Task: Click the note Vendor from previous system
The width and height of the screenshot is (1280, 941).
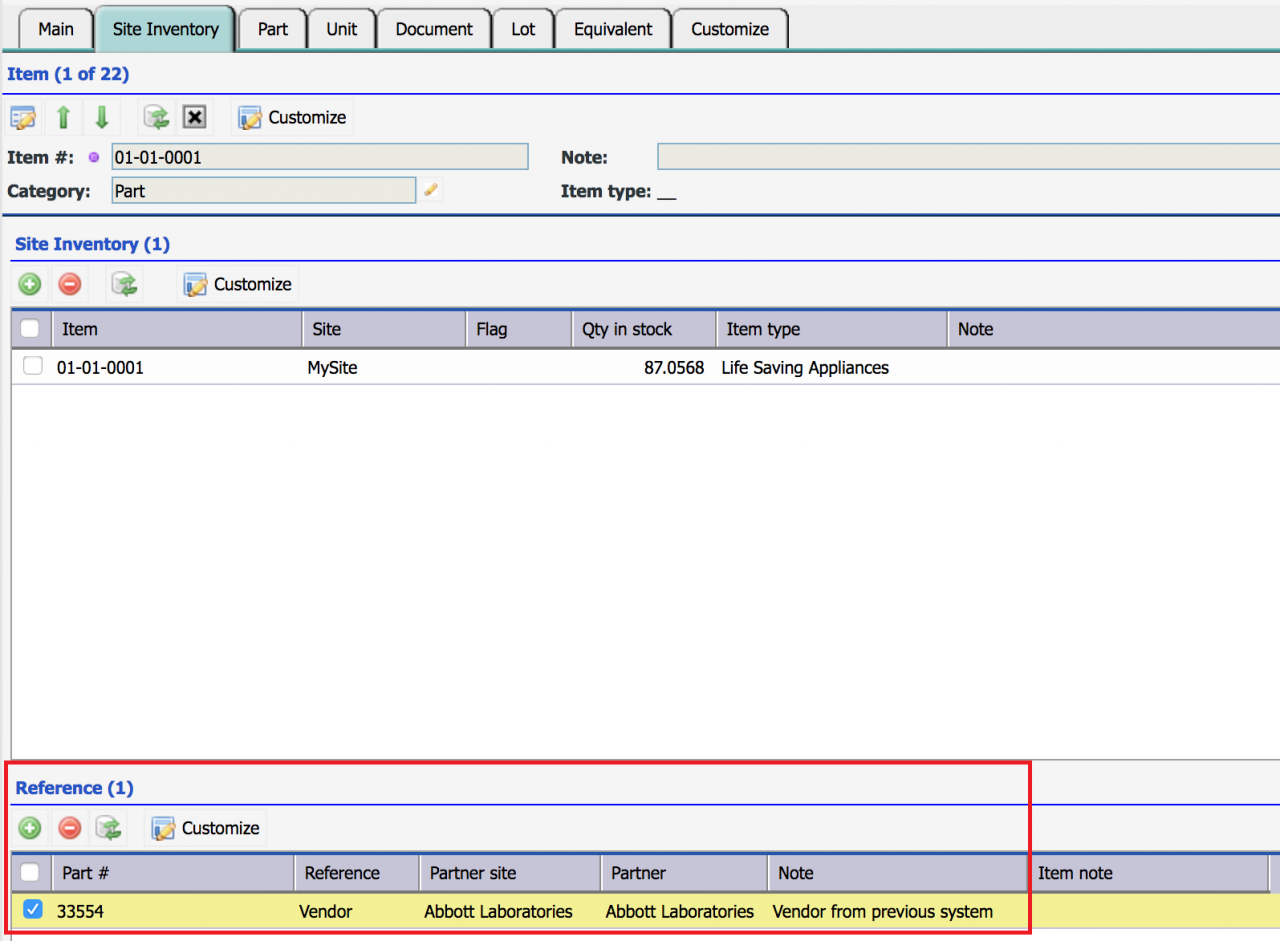Action: pos(883,912)
